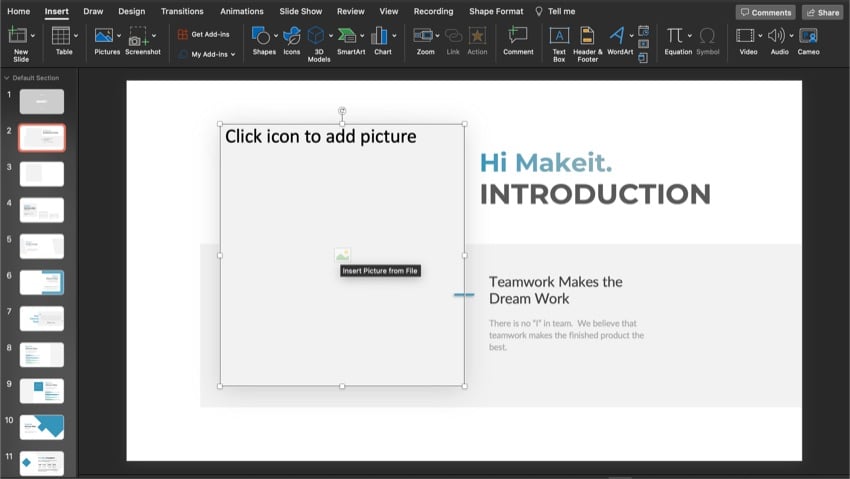This screenshot has height=479, width=850.
Task: Expand the Pictures dropdown arrow
Action: coord(119,36)
